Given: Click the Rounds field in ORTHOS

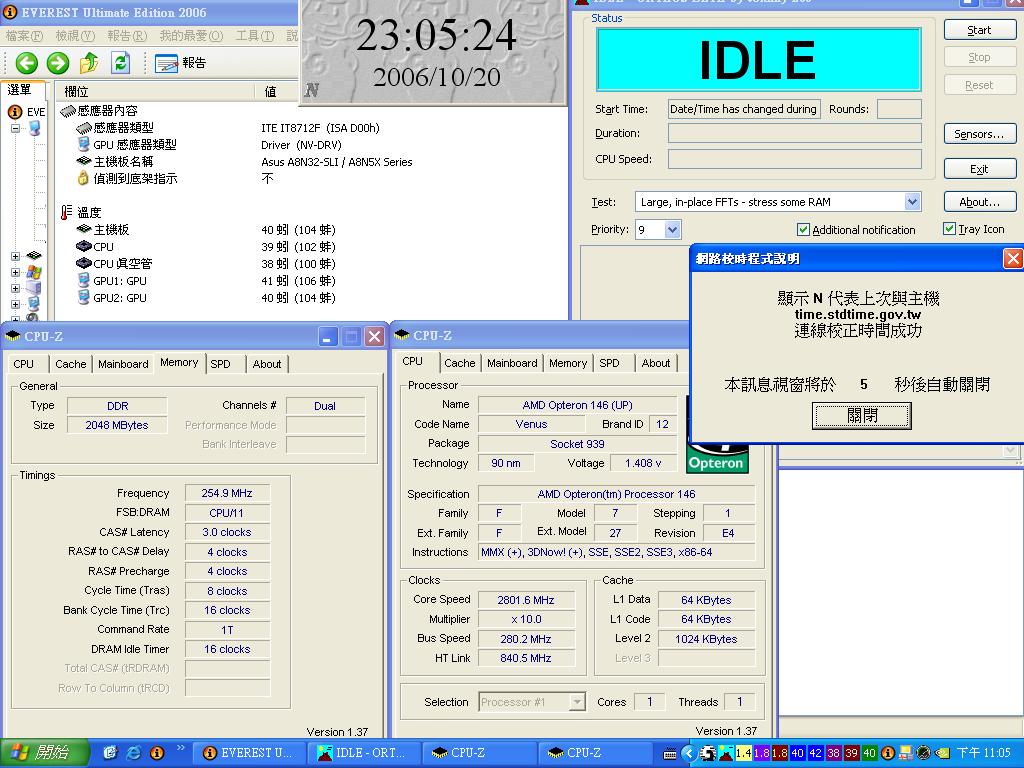Looking at the screenshot, I should point(899,109).
